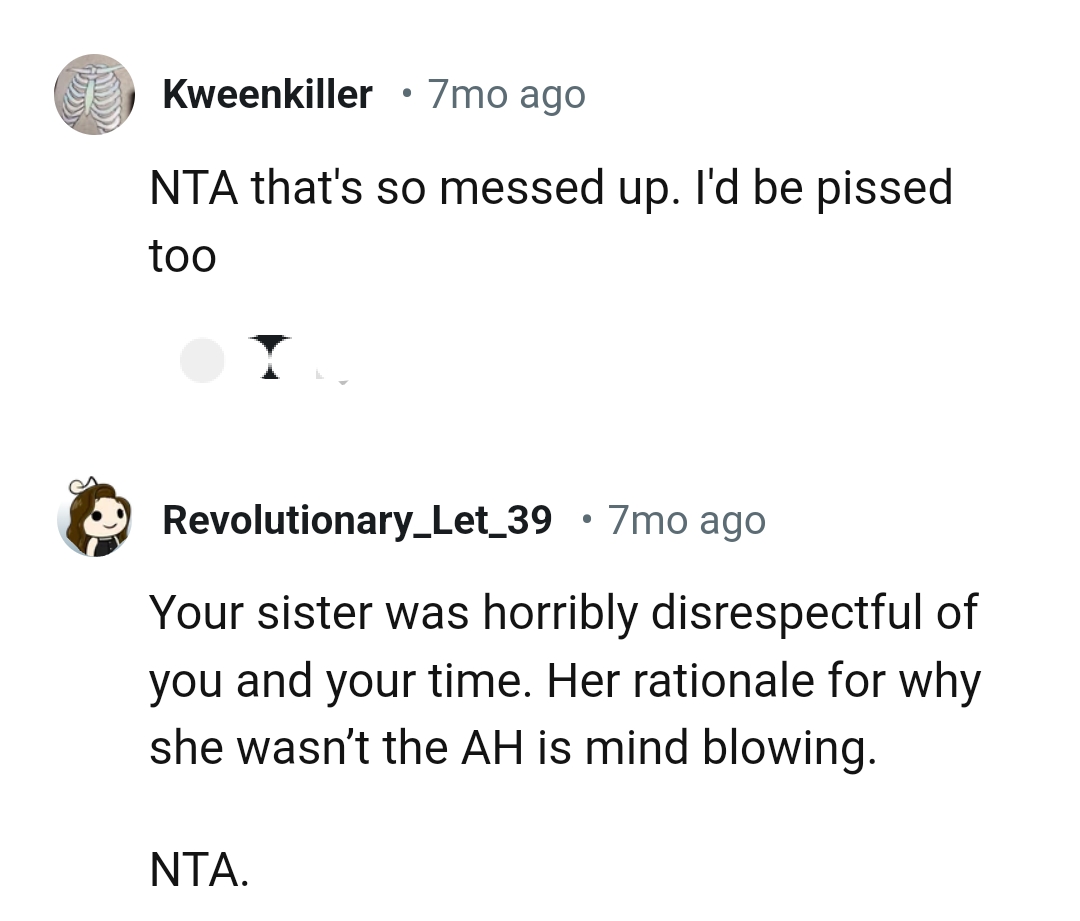Screen dimensions: 1080x921
Task: Click the upvote icon under Kweenkiller's comment
Action: click(203, 360)
